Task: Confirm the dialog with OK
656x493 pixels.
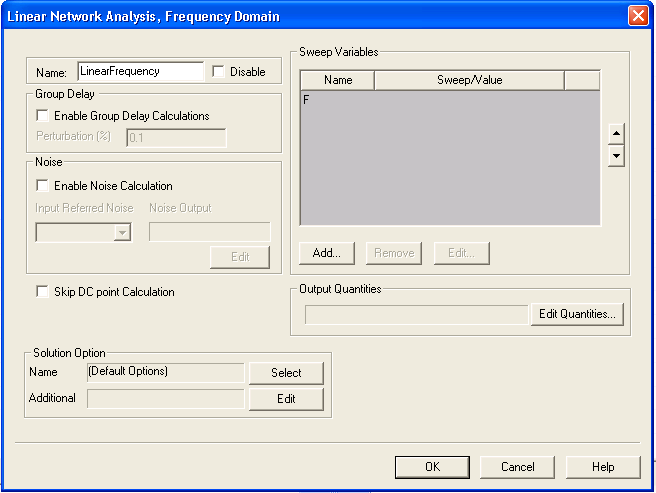Action: pyautogui.click(x=432, y=467)
